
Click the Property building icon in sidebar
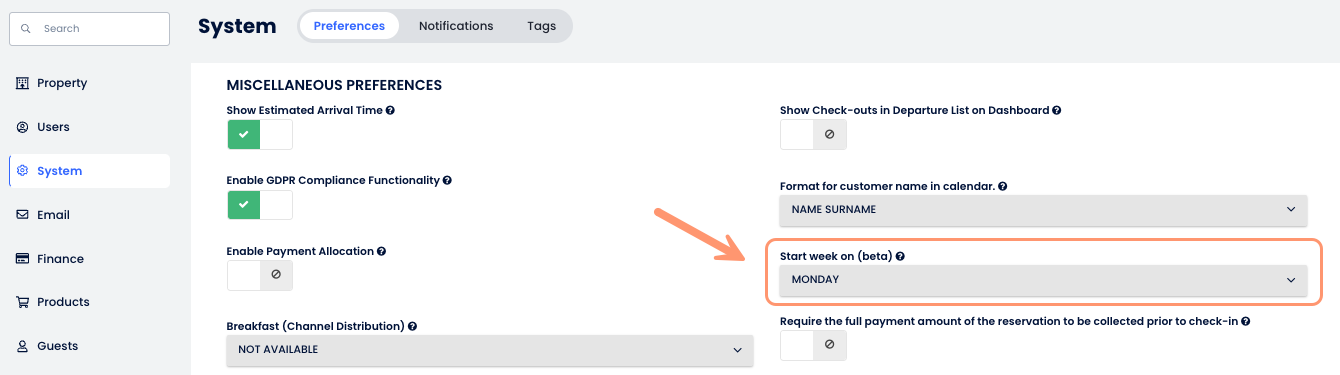coord(22,83)
